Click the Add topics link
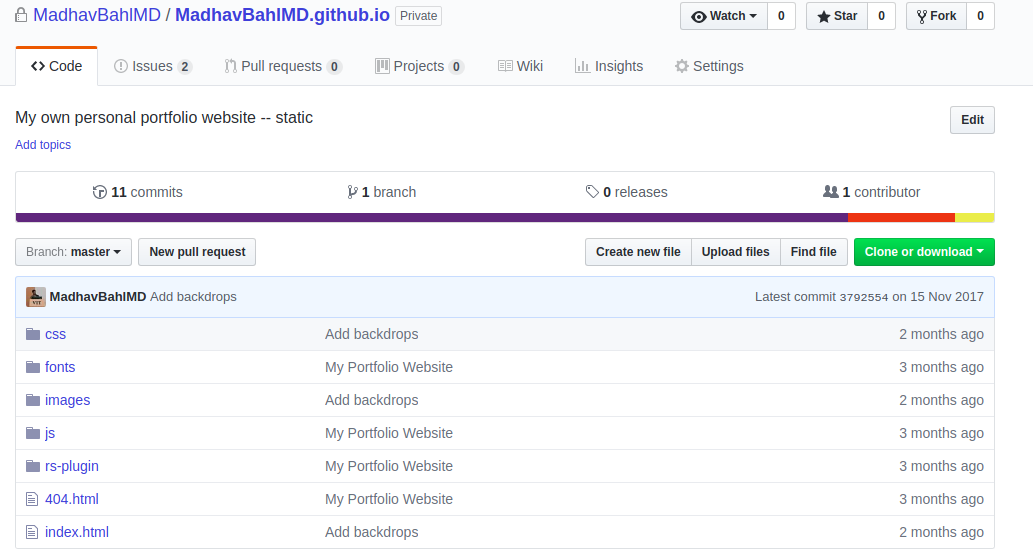This screenshot has width=1033, height=555. tap(43, 145)
